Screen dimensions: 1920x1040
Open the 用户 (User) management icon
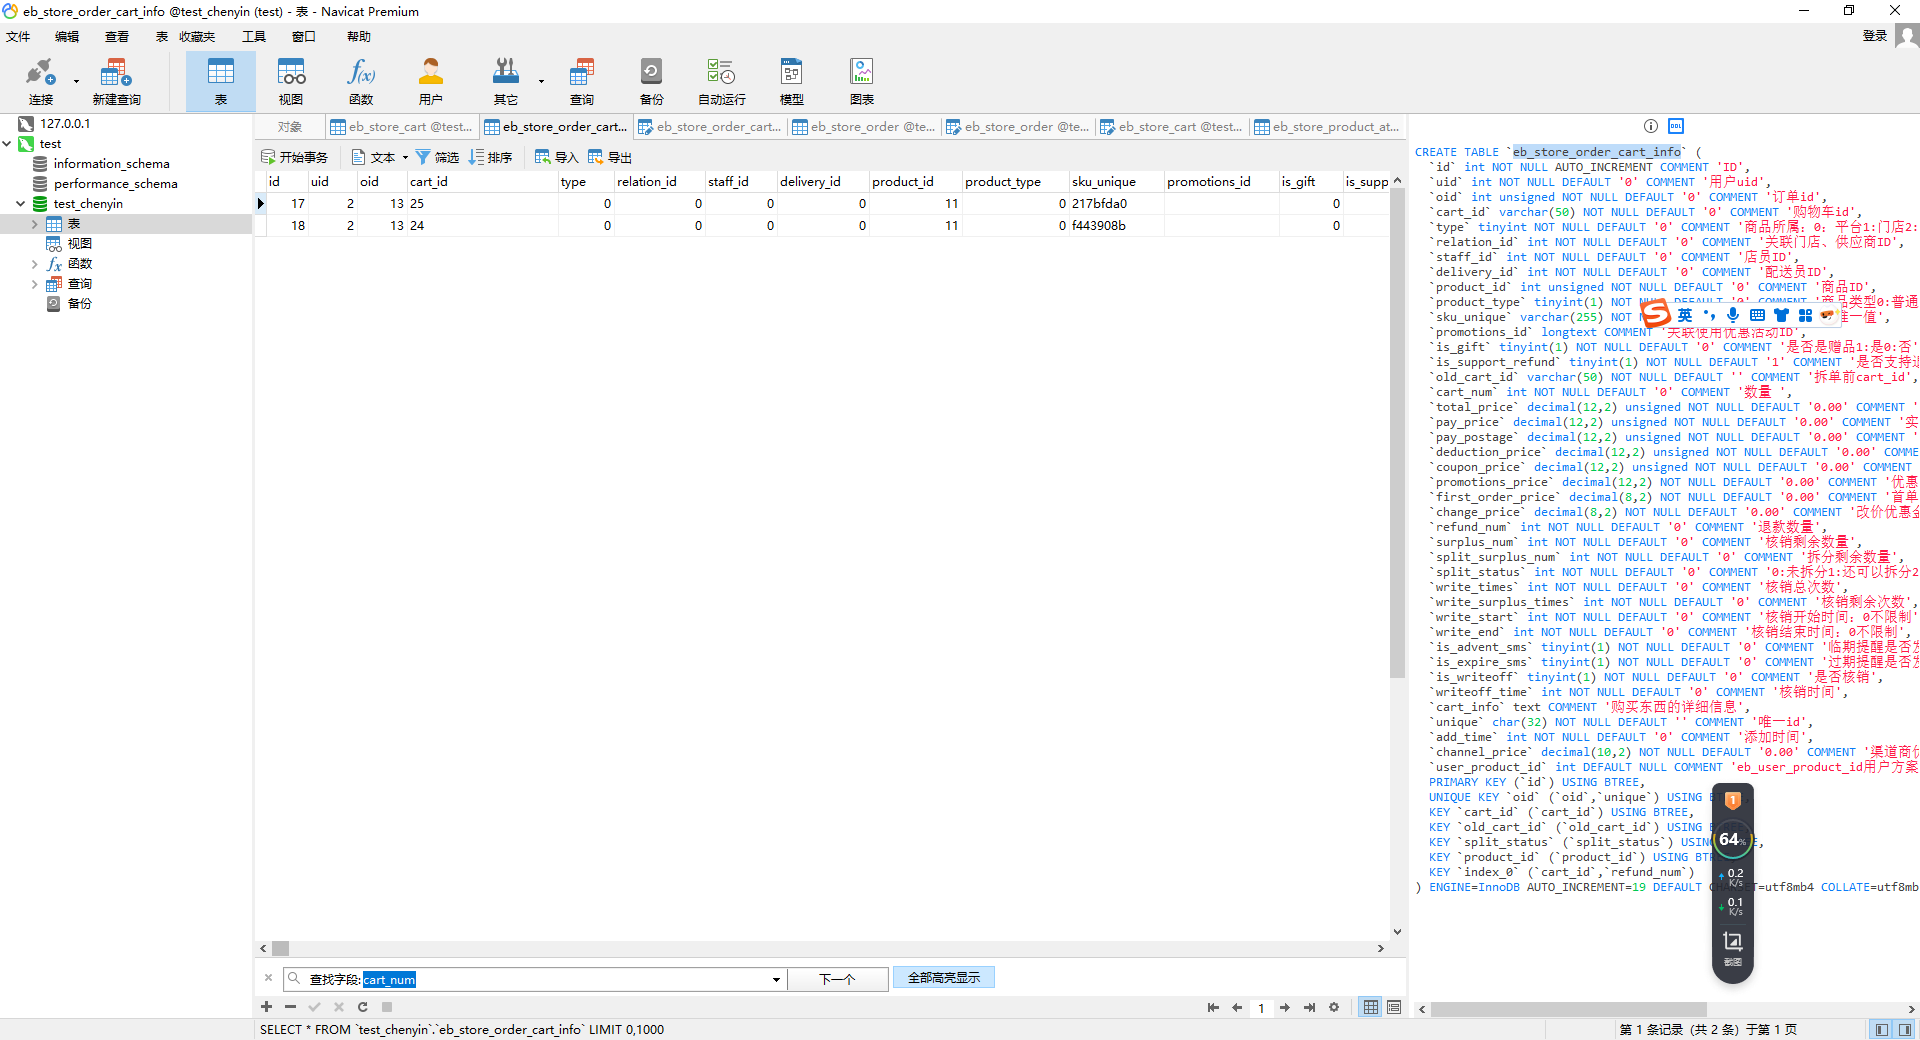point(430,80)
